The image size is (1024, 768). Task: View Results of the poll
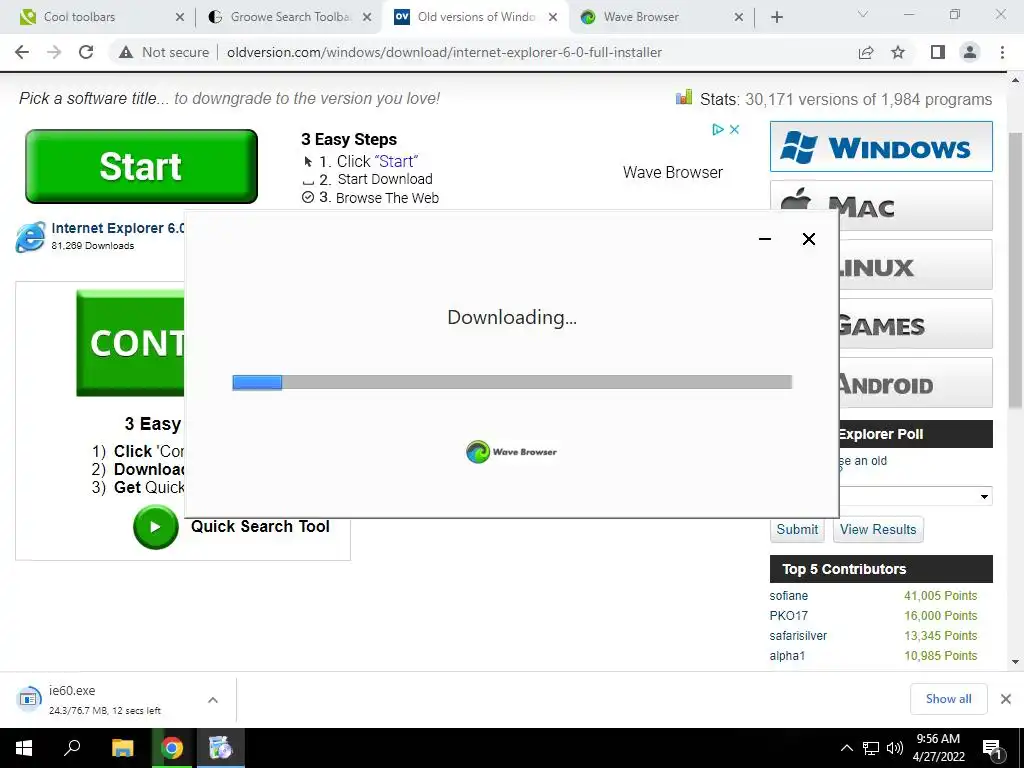click(878, 530)
